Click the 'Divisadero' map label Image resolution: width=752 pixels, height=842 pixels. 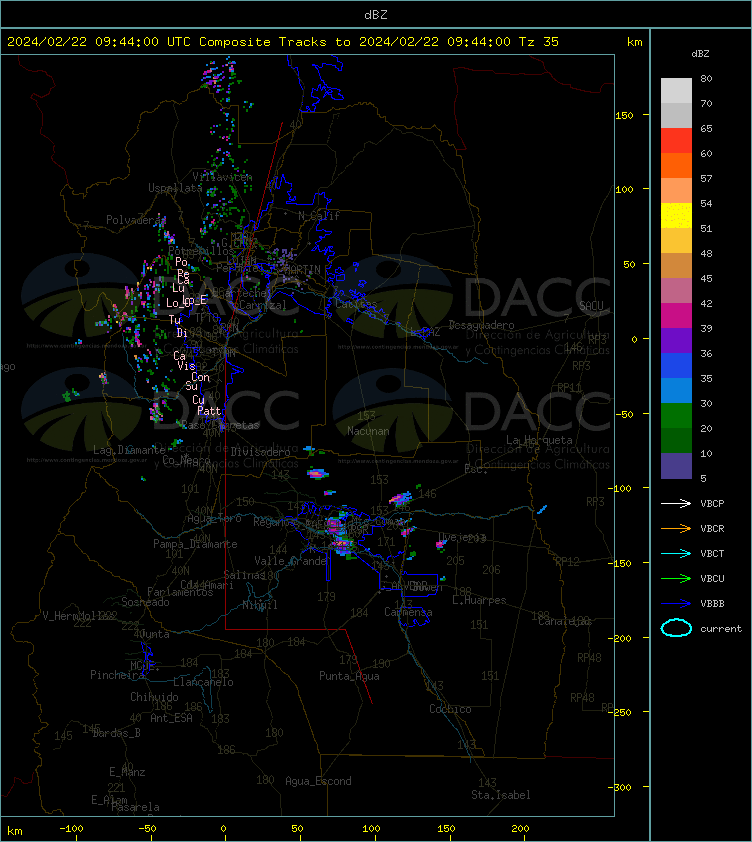(261, 452)
